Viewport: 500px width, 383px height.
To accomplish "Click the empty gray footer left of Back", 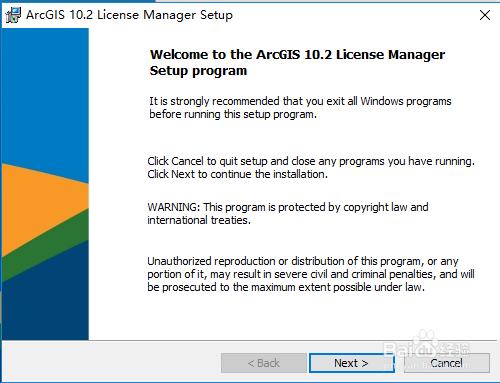I will point(112,363).
